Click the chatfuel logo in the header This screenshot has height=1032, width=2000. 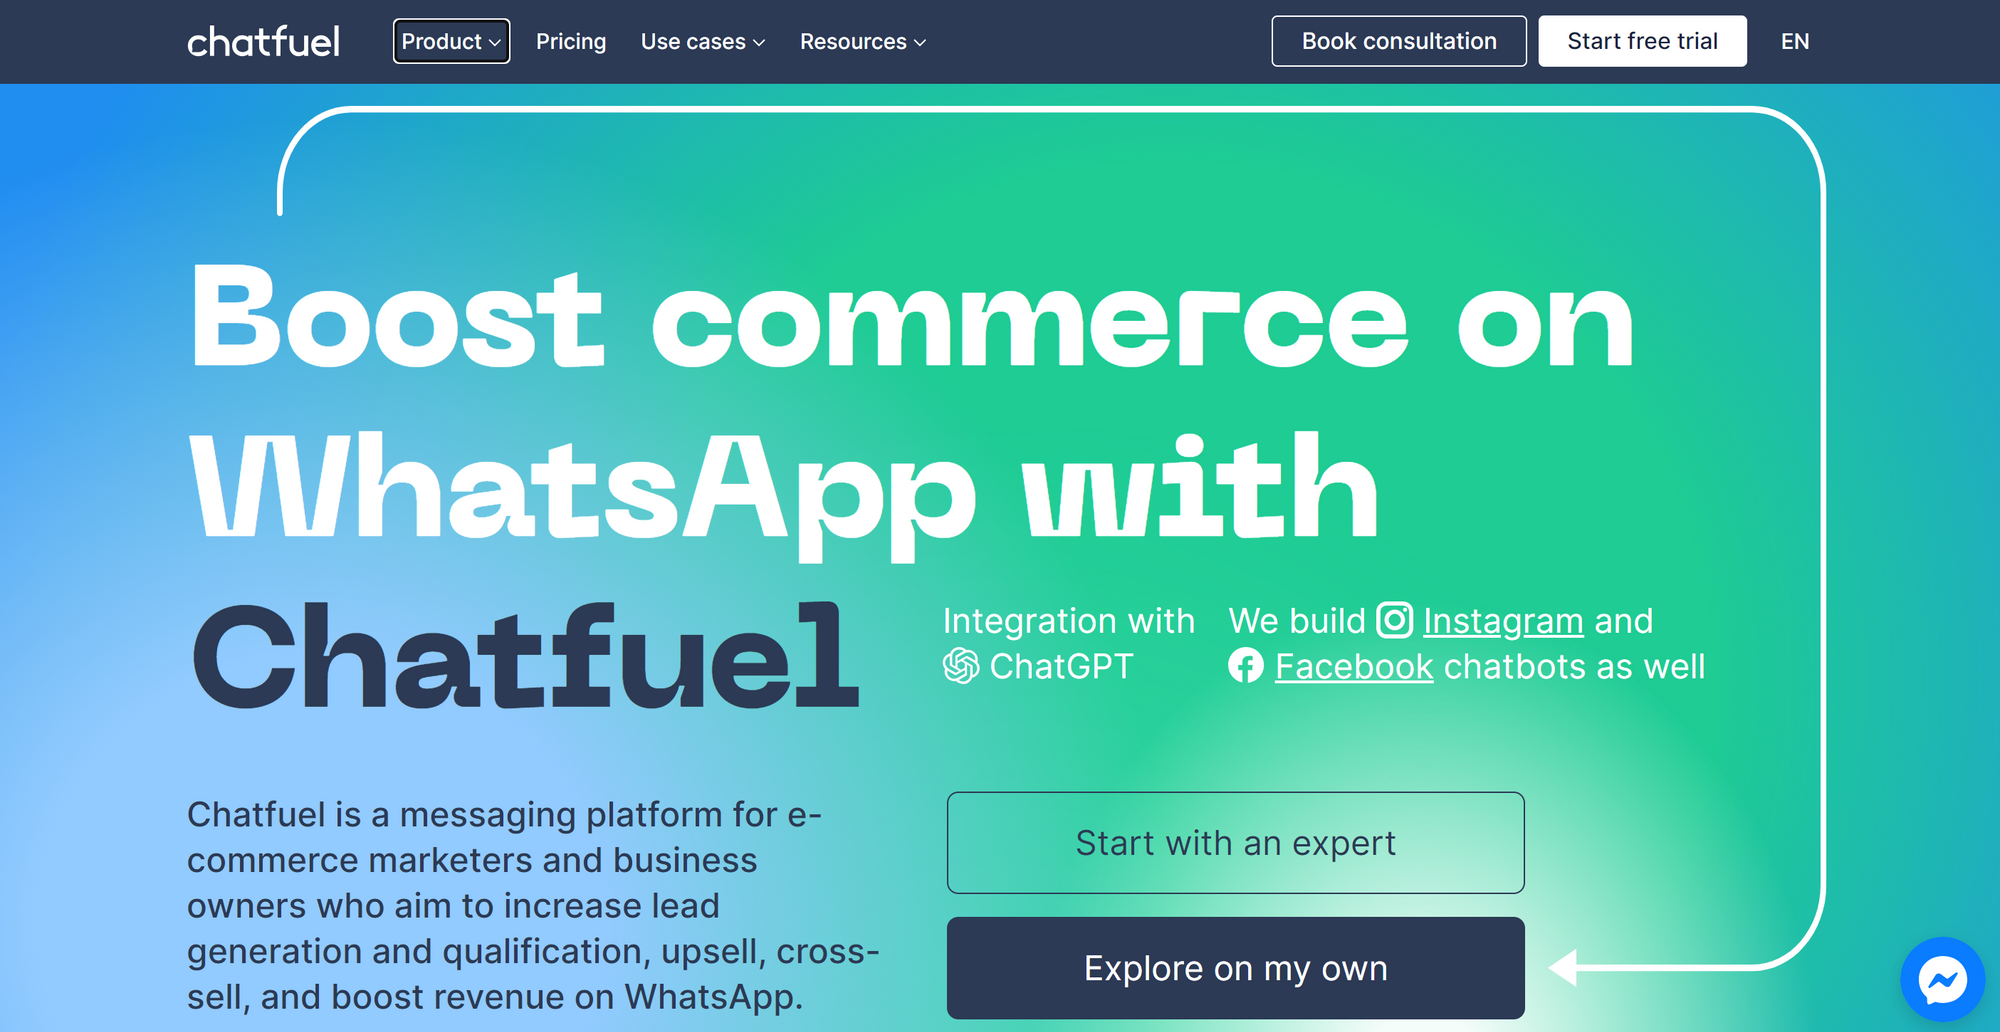pyautogui.click(x=264, y=41)
